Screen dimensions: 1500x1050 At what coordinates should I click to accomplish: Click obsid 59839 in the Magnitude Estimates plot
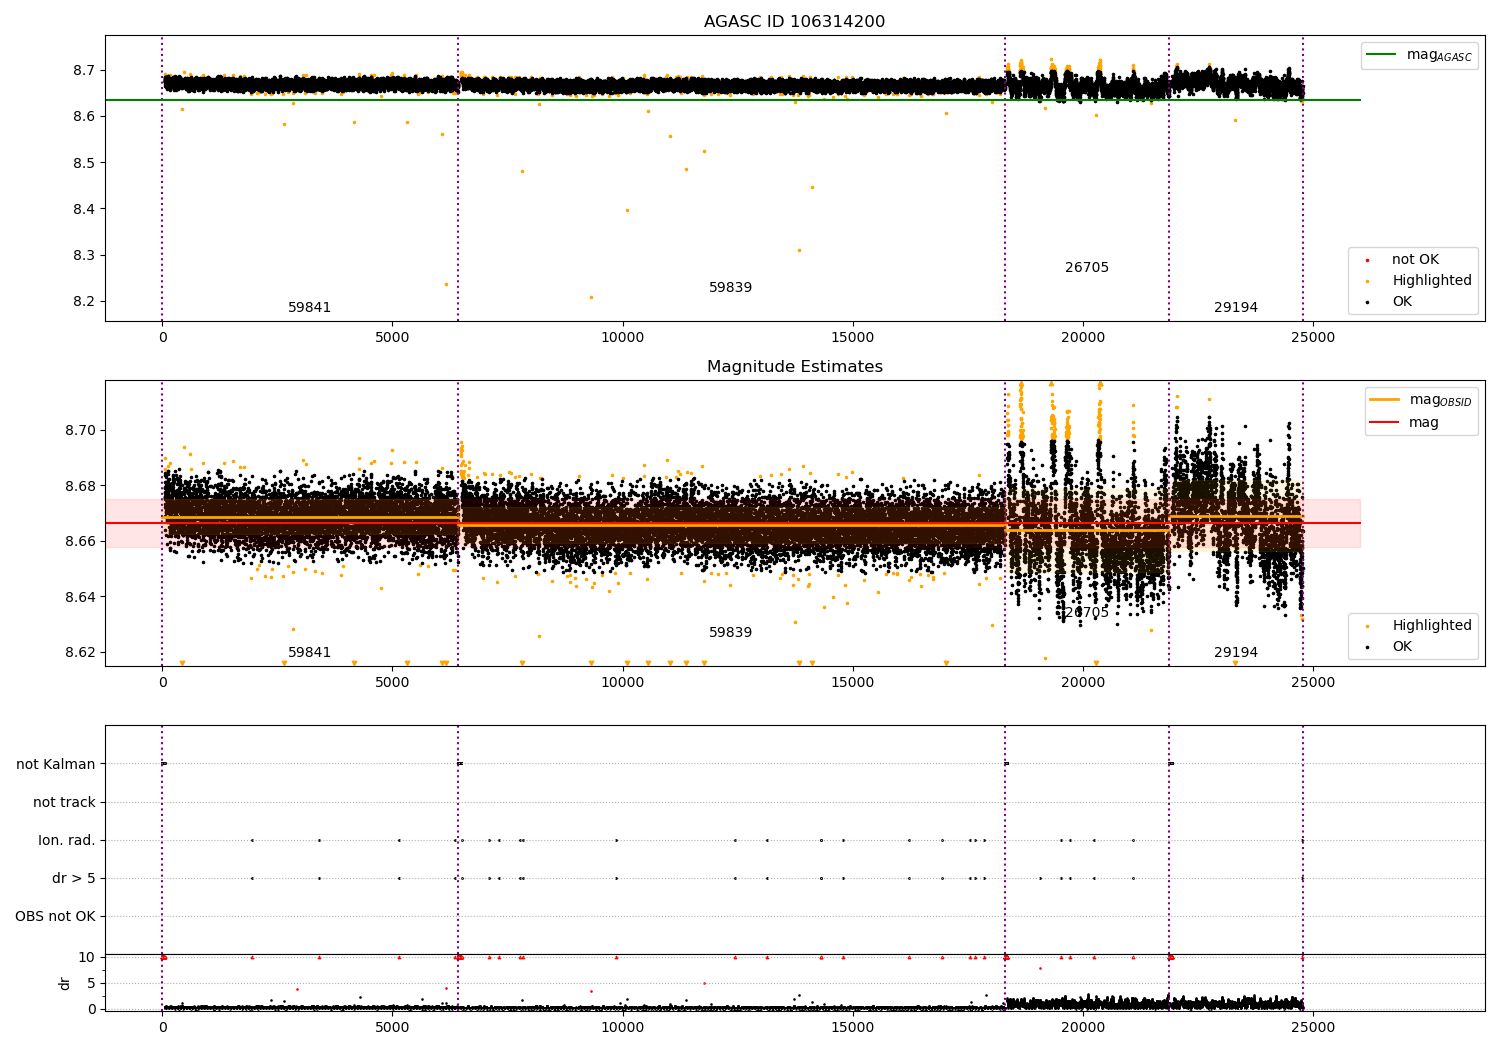[730, 633]
